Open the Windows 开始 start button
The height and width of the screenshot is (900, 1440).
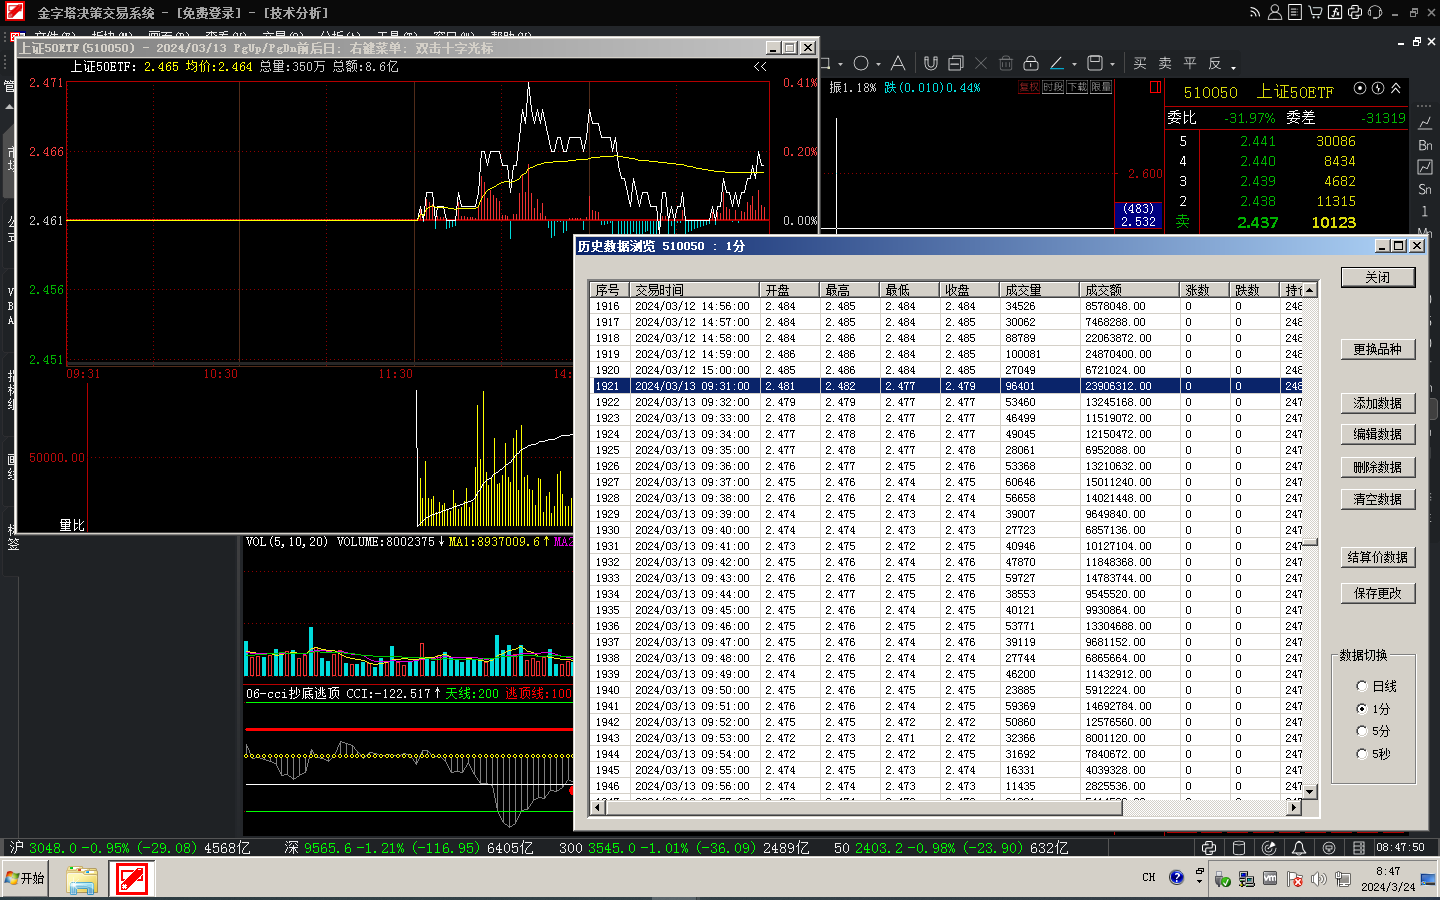click(25, 878)
